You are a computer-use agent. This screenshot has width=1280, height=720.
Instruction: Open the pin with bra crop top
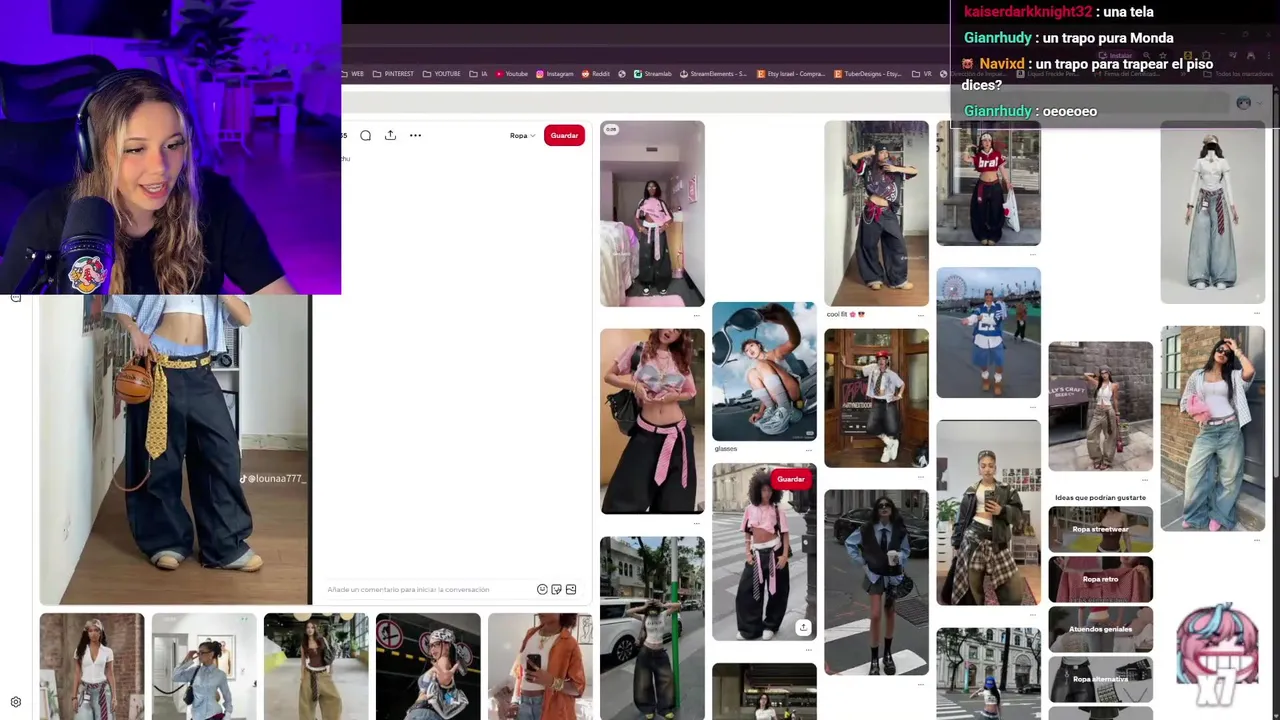coord(988,183)
